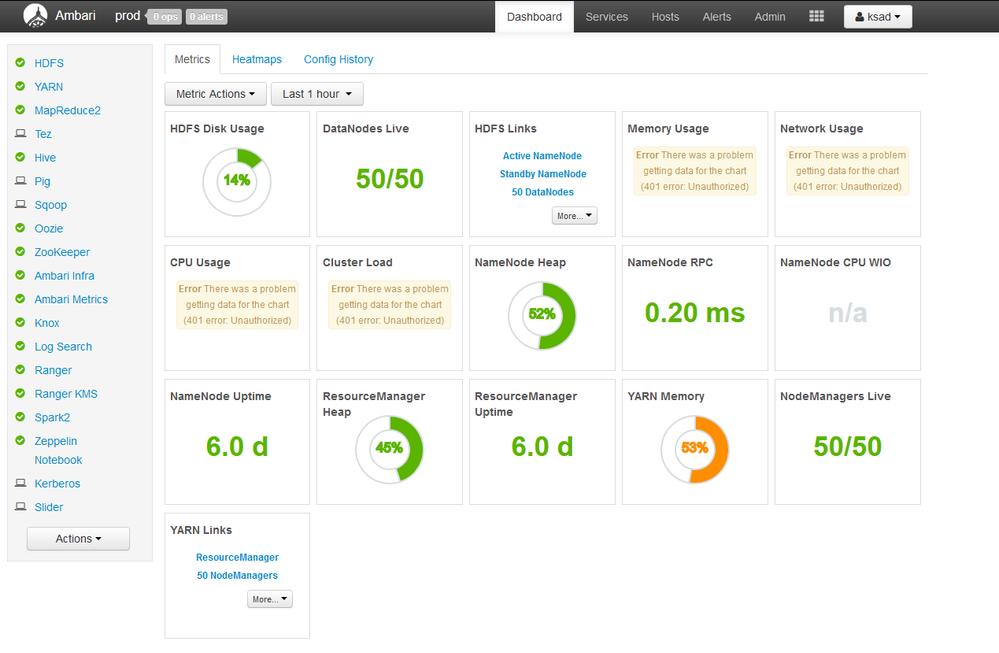This screenshot has height=653, width=999.
Task: Open the Zeppelin Notebook service link
Action: point(58,450)
